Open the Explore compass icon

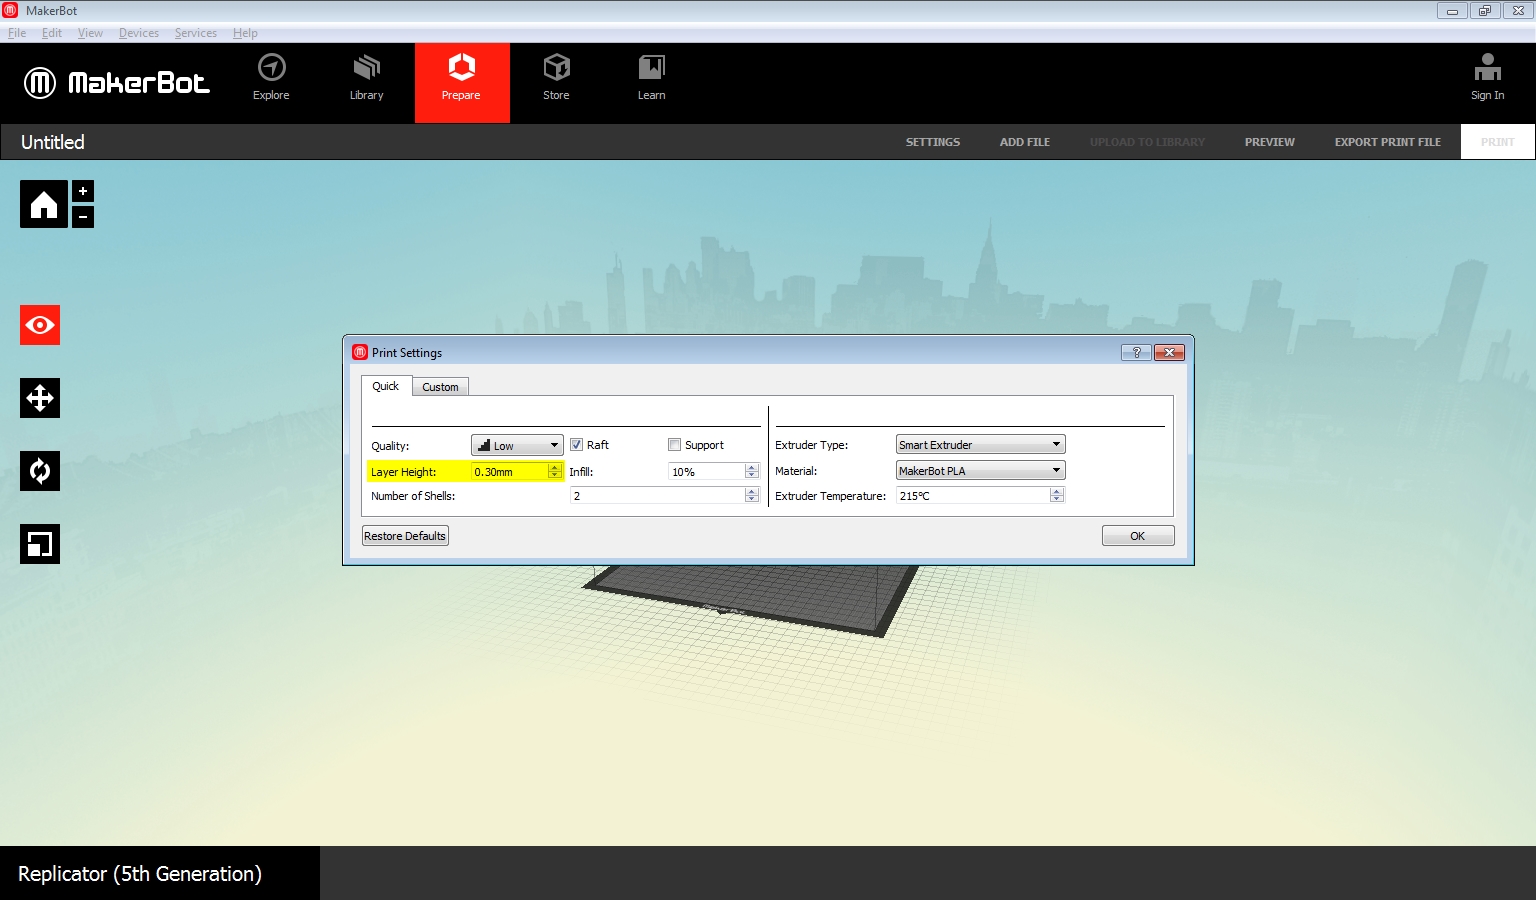pos(271,68)
